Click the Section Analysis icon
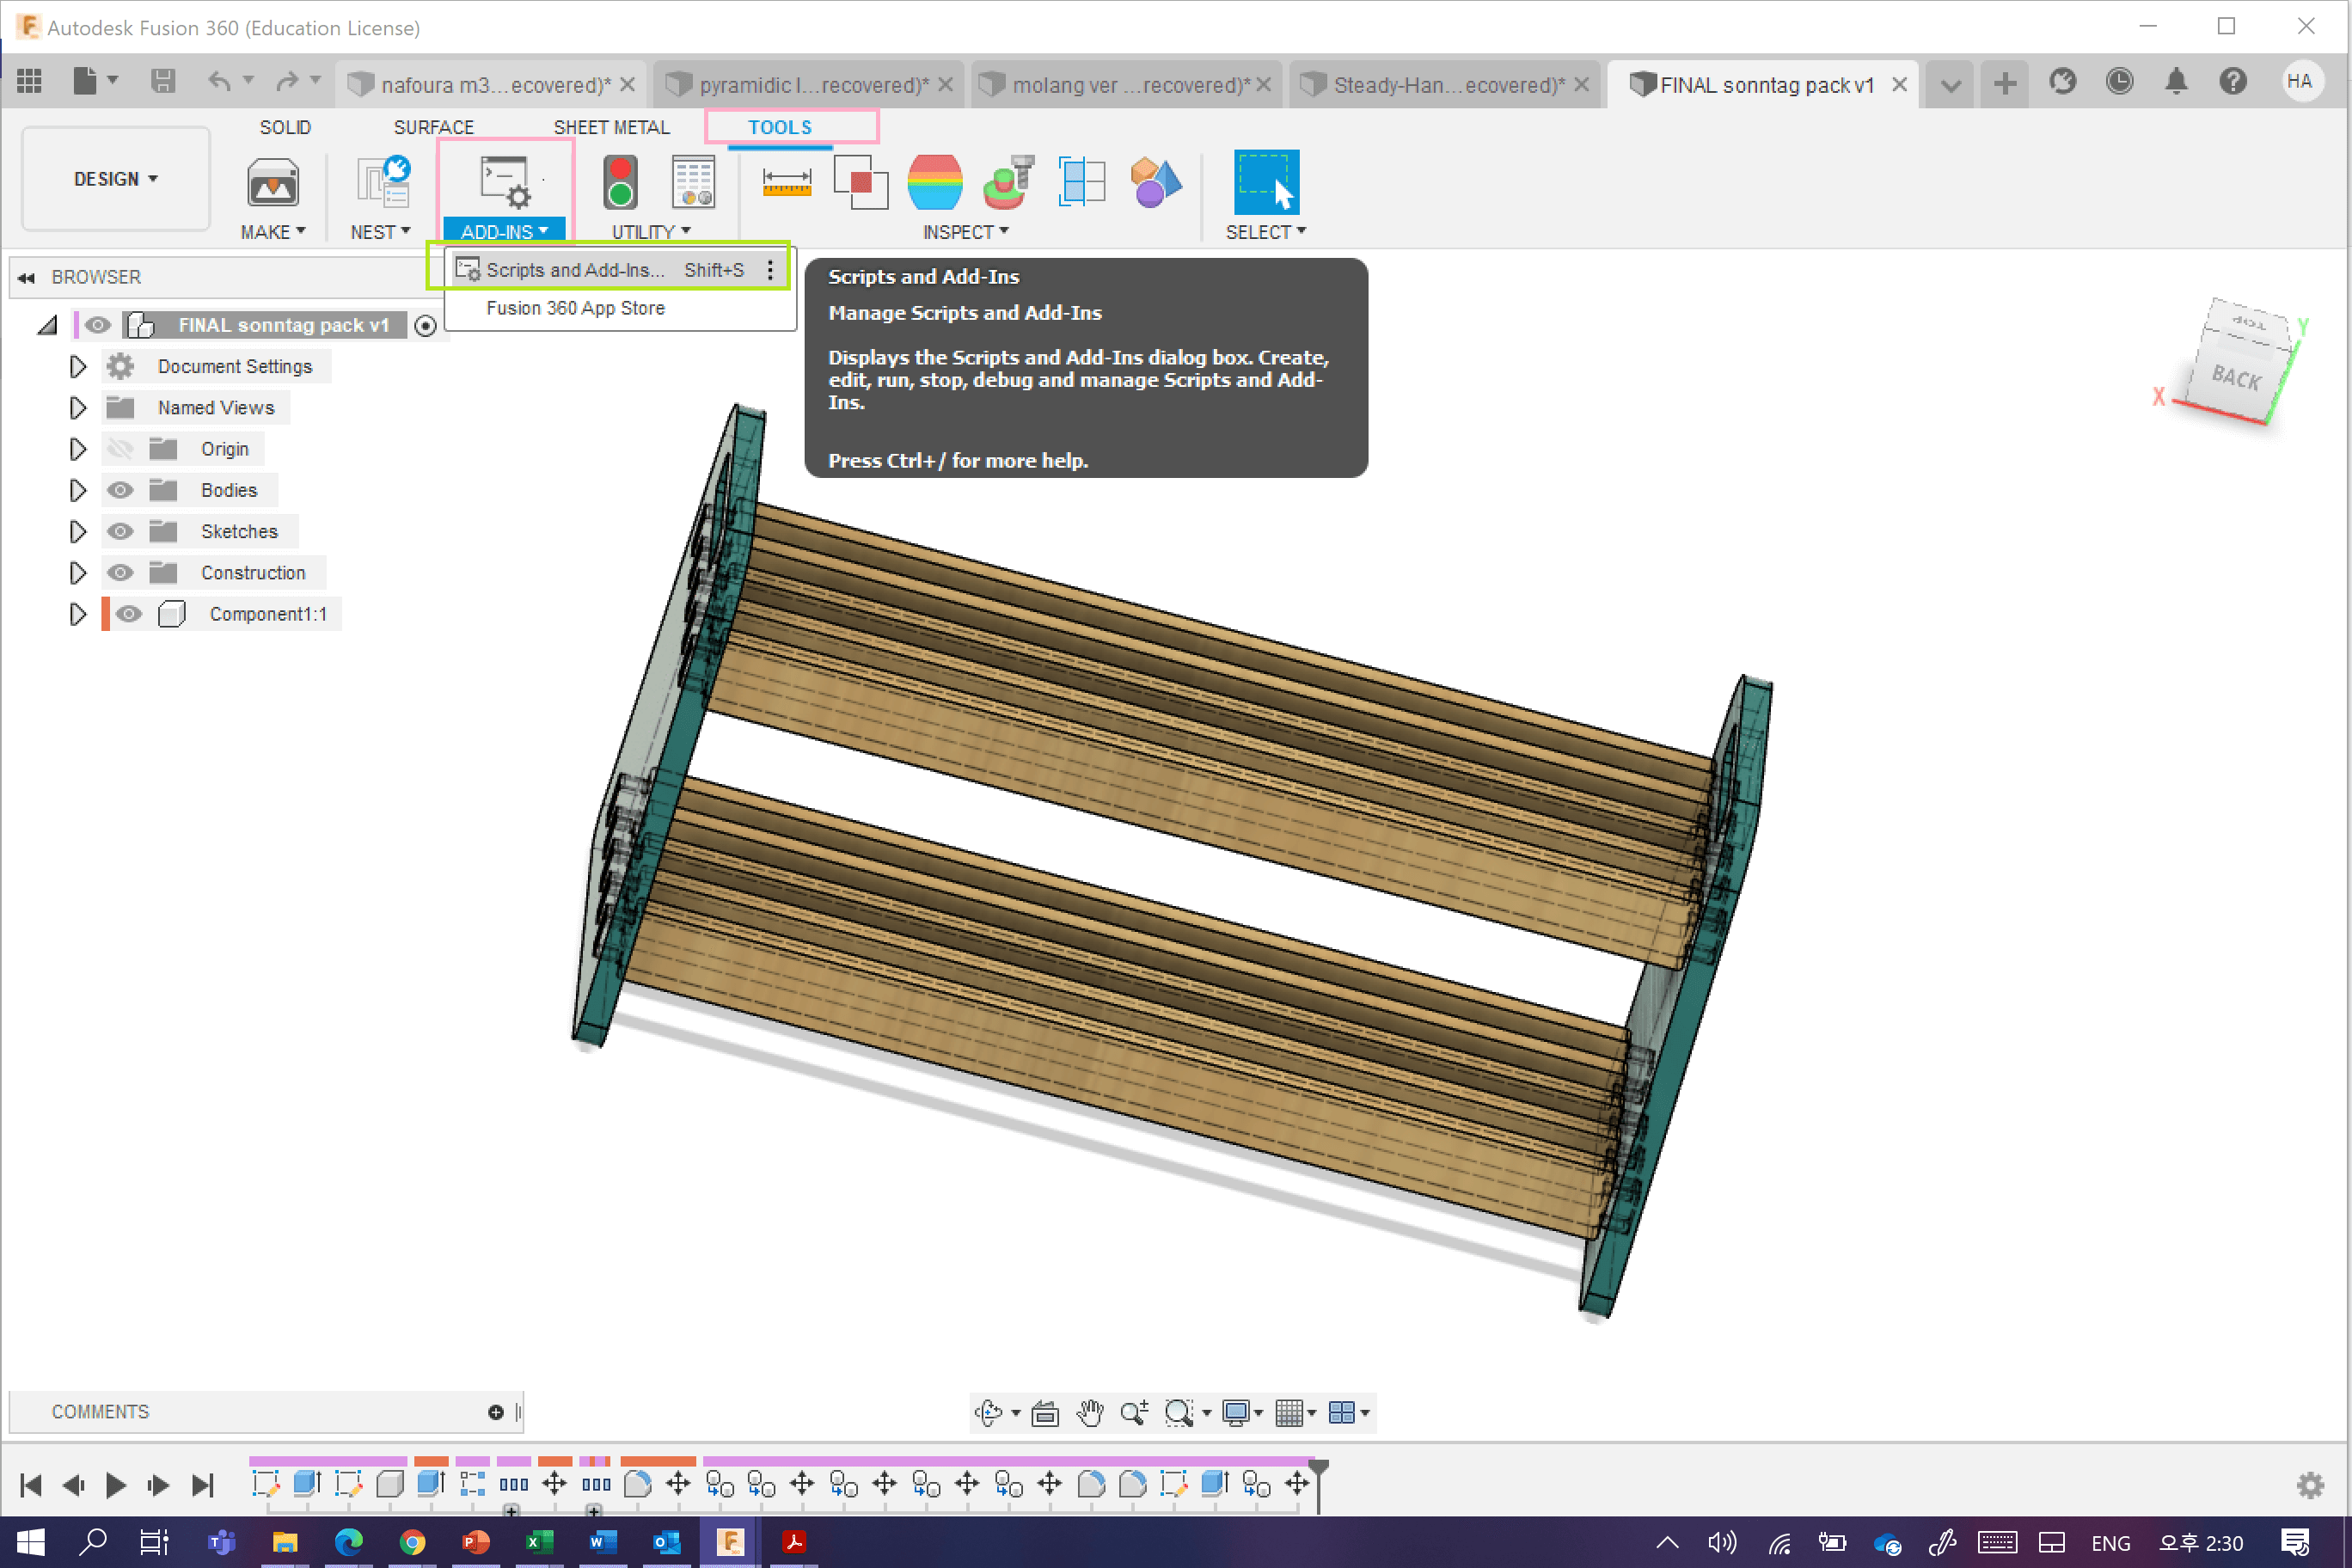Image resolution: width=2352 pixels, height=1568 pixels. coord(1081,182)
